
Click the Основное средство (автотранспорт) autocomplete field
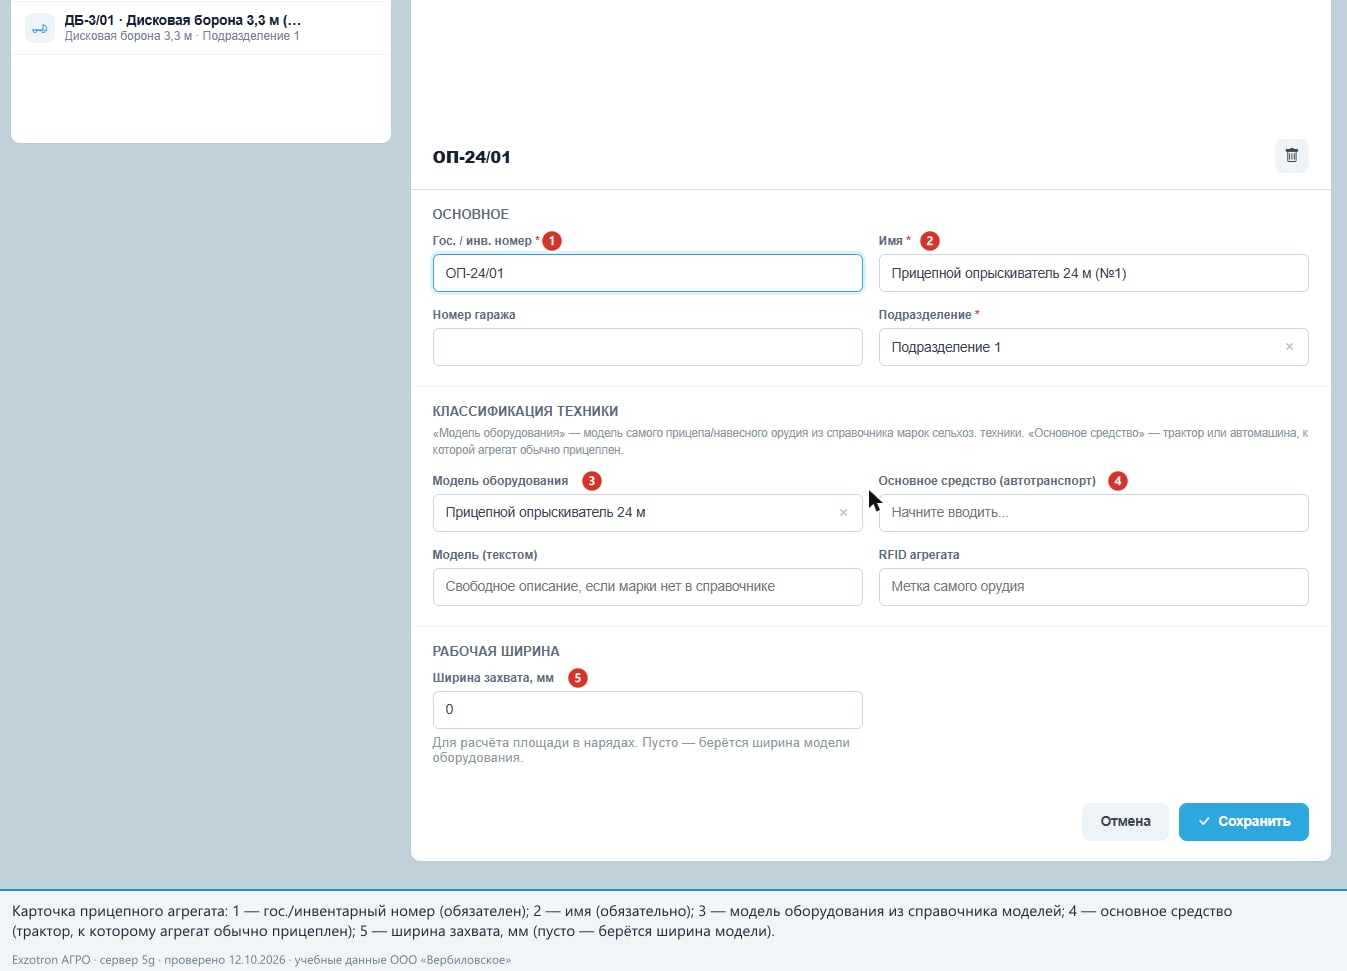coord(1093,513)
